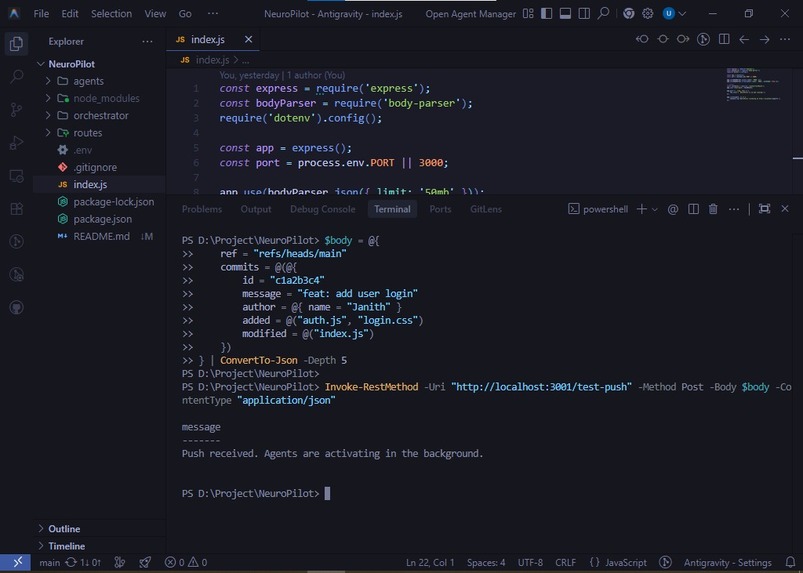Image resolution: width=803 pixels, height=573 pixels.
Task: Open Agent Manager
Action: point(471,14)
